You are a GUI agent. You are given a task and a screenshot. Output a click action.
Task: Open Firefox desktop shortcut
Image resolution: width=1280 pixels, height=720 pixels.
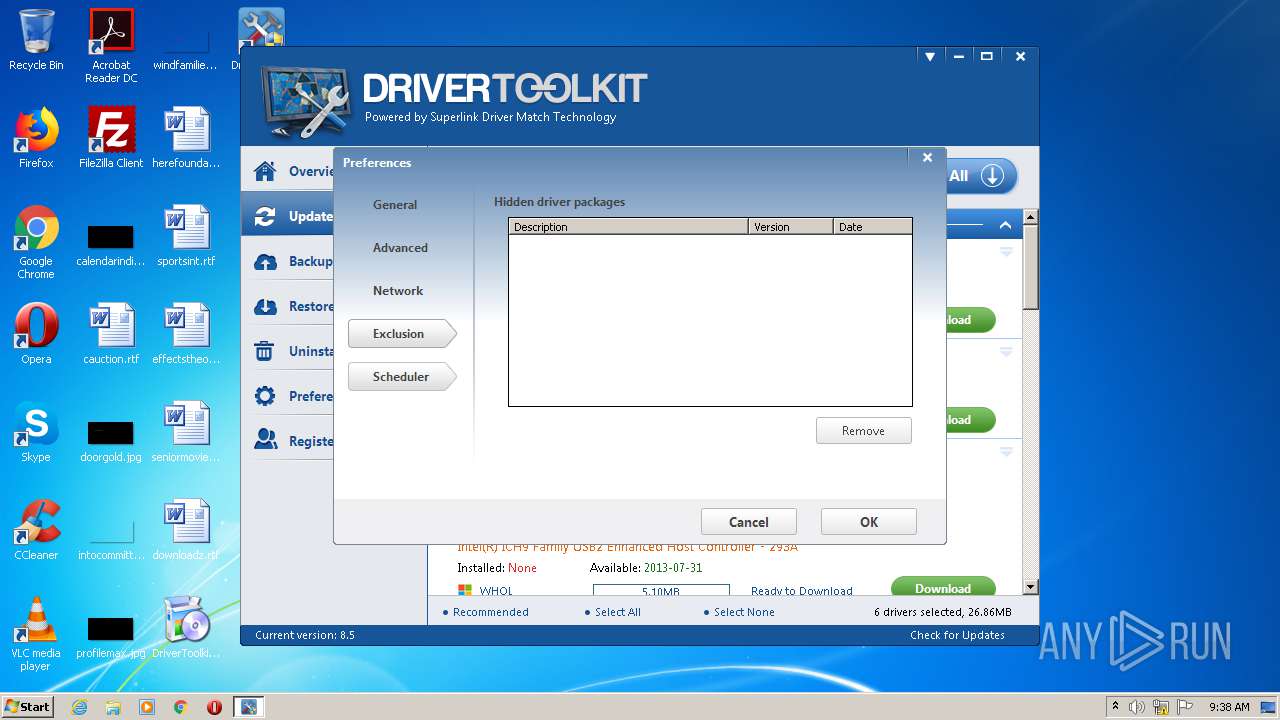click(x=36, y=138)
